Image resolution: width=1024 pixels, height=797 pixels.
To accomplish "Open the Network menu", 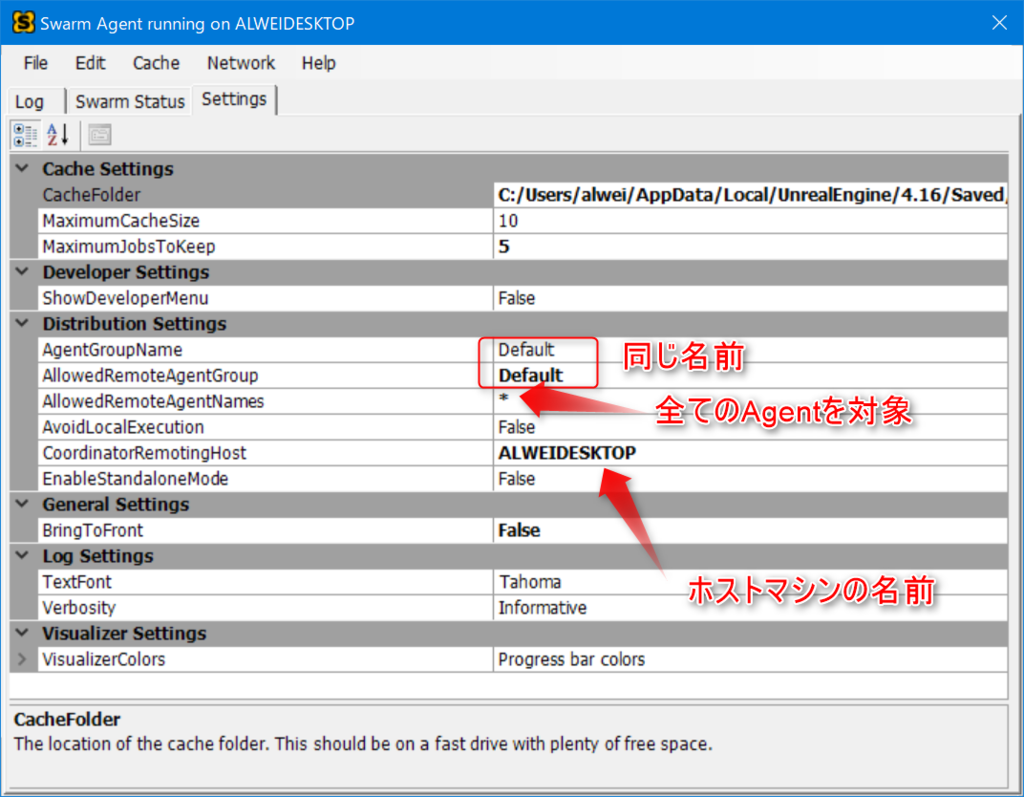I will coord(241,63).
